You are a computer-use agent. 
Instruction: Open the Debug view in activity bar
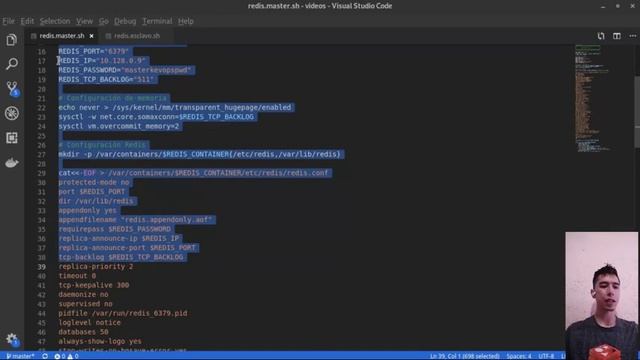click(x=12, y=113)
